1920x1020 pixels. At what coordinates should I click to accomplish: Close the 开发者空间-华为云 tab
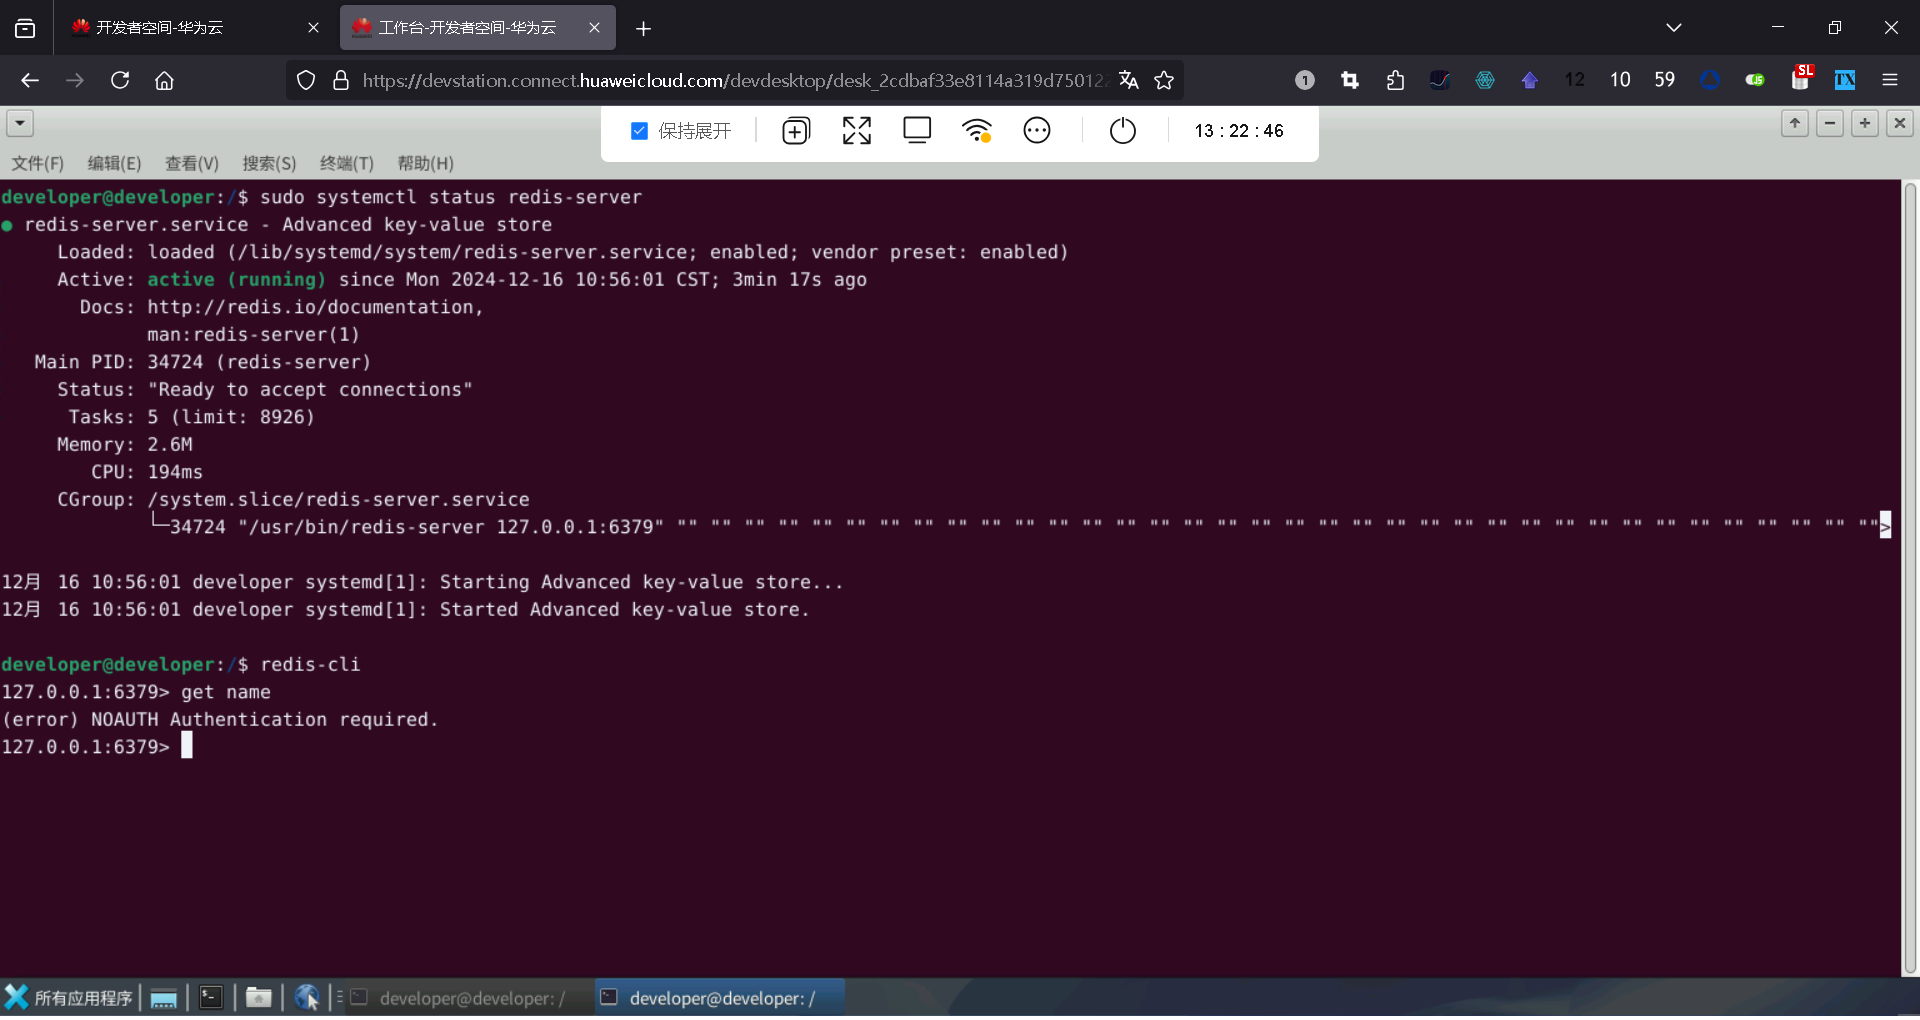(x=313, y=28)
